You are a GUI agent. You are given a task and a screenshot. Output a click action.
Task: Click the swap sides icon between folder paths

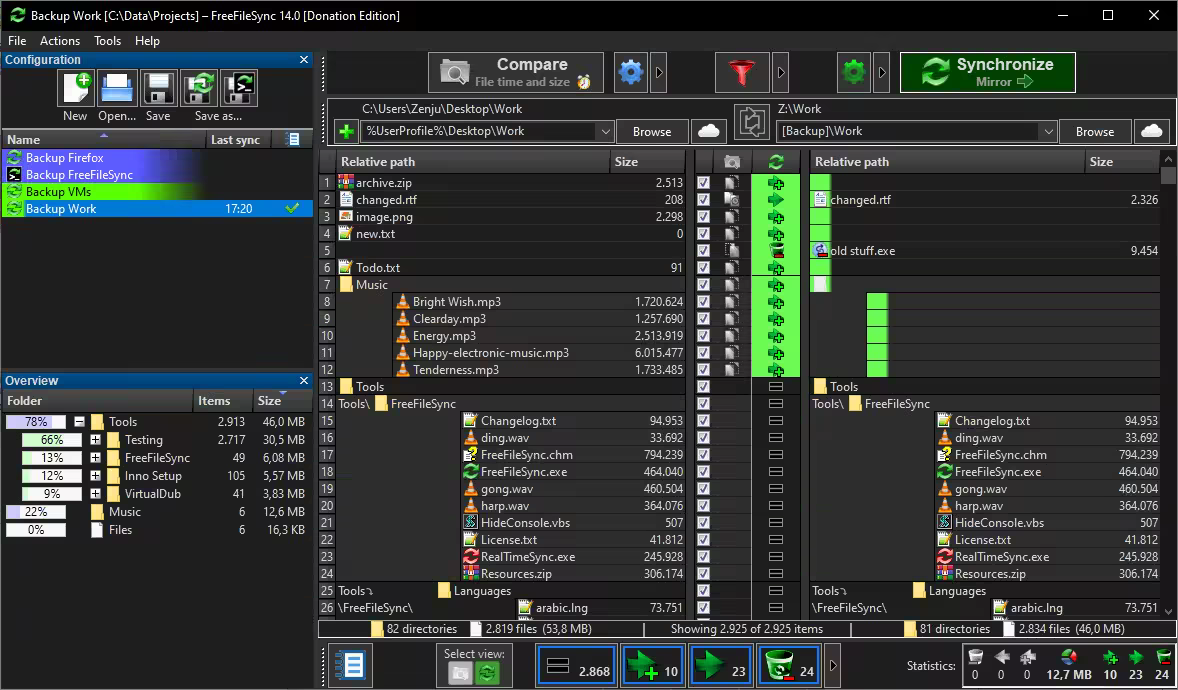click(751, 121)
